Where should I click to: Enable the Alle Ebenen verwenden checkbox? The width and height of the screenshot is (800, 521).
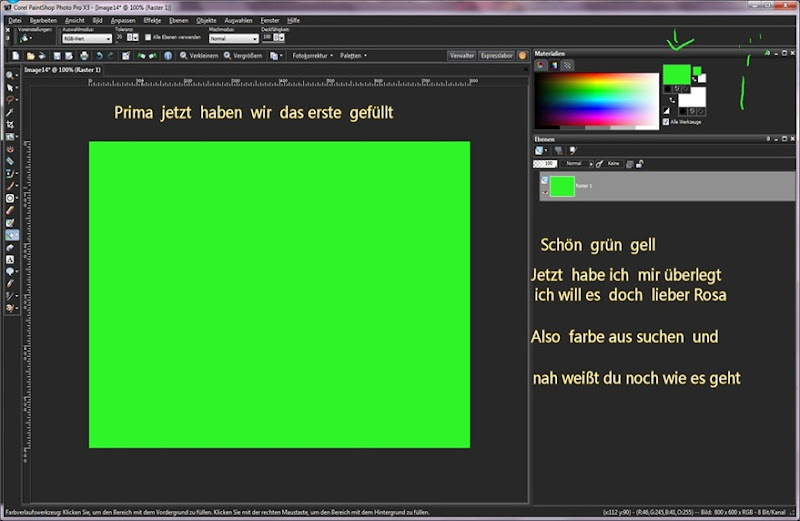pos(148,37)
